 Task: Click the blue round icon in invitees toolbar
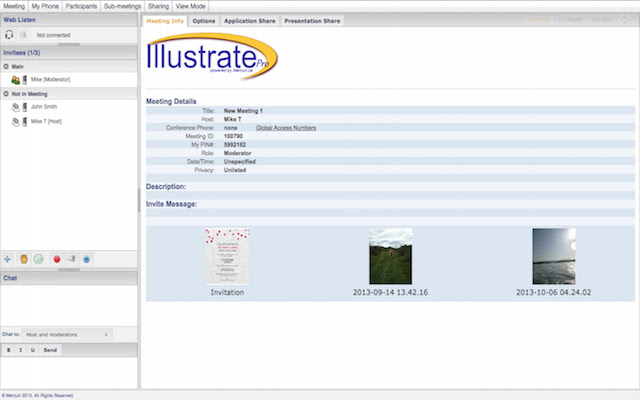point(87,259)
